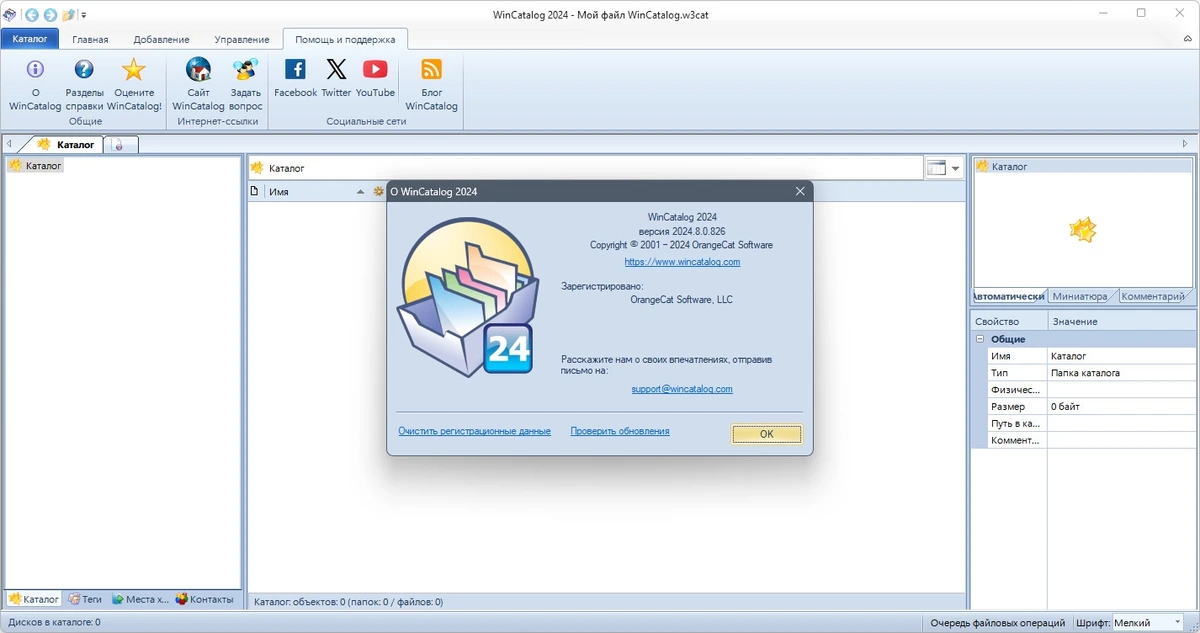Click the Свойство column header
Viewport: 1200px width, 633px height.
point(1009,321)
